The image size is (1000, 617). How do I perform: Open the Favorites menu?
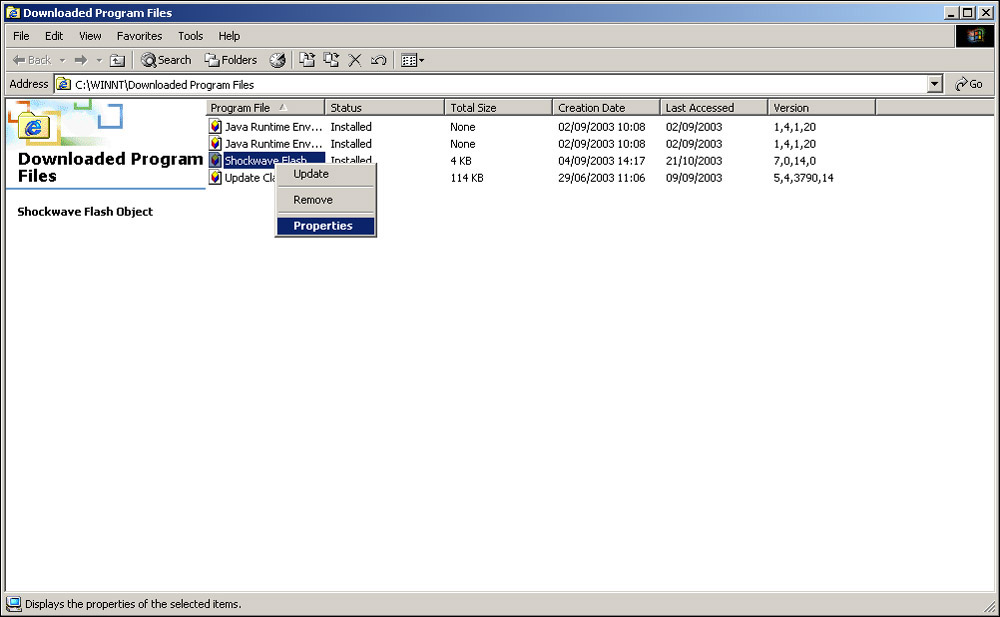[139, 36]
